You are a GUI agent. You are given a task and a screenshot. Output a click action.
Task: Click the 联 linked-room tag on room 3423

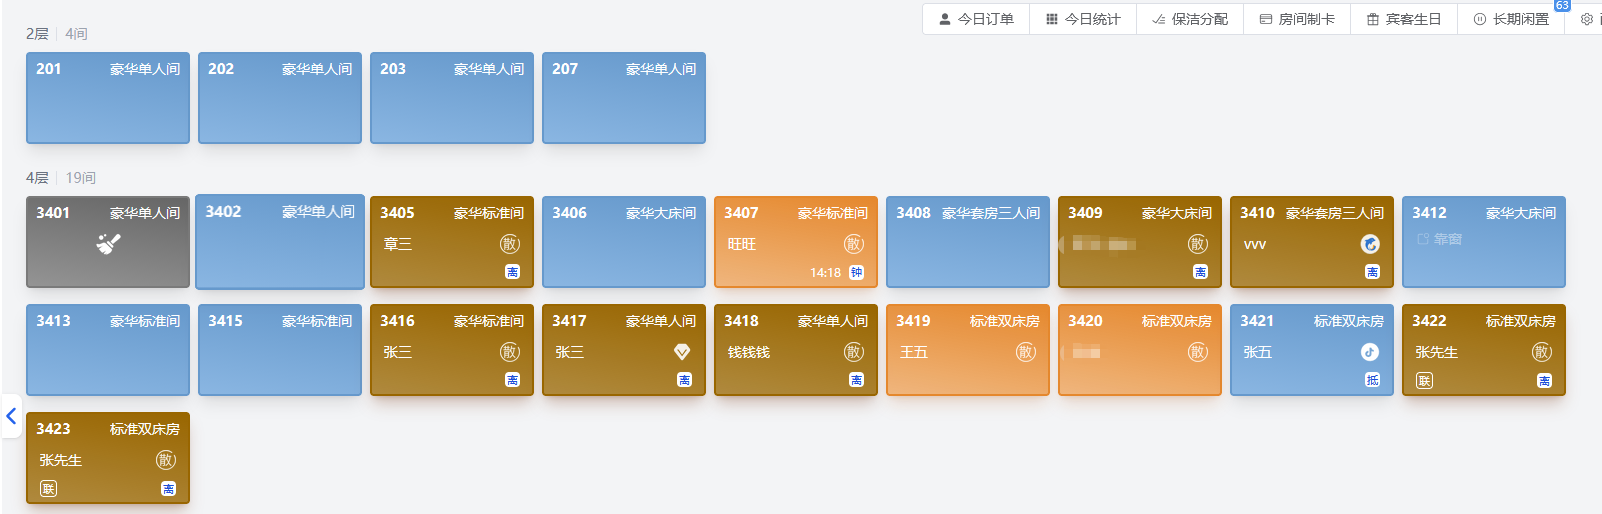pyautogui.click(x=48, y=488)
